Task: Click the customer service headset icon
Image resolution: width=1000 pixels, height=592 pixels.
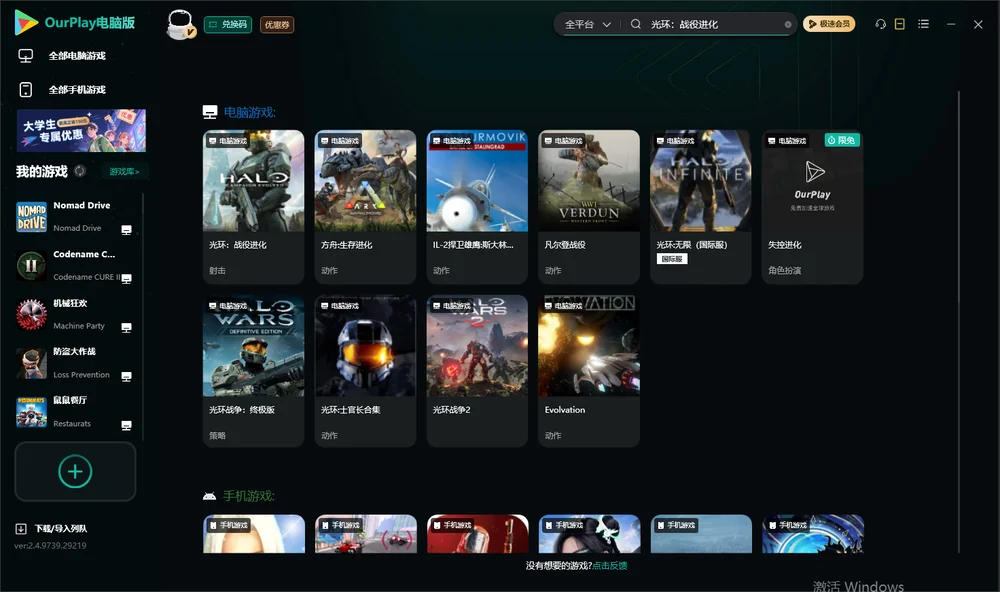Action: click(x=881, y=24)
